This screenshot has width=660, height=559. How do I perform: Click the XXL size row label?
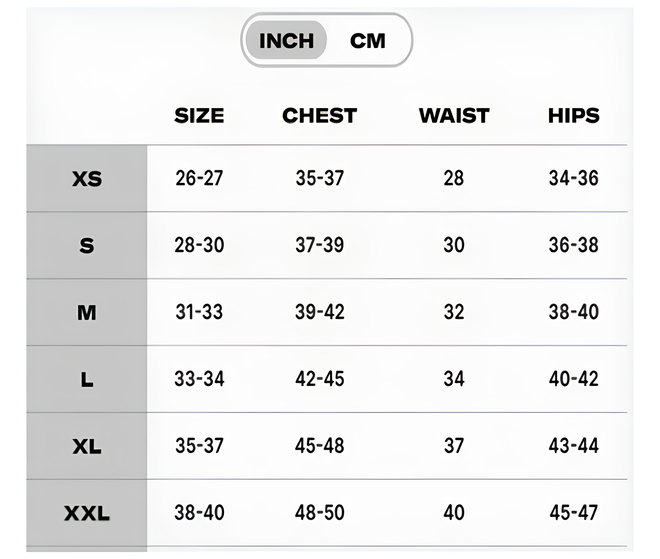(87, 513)
